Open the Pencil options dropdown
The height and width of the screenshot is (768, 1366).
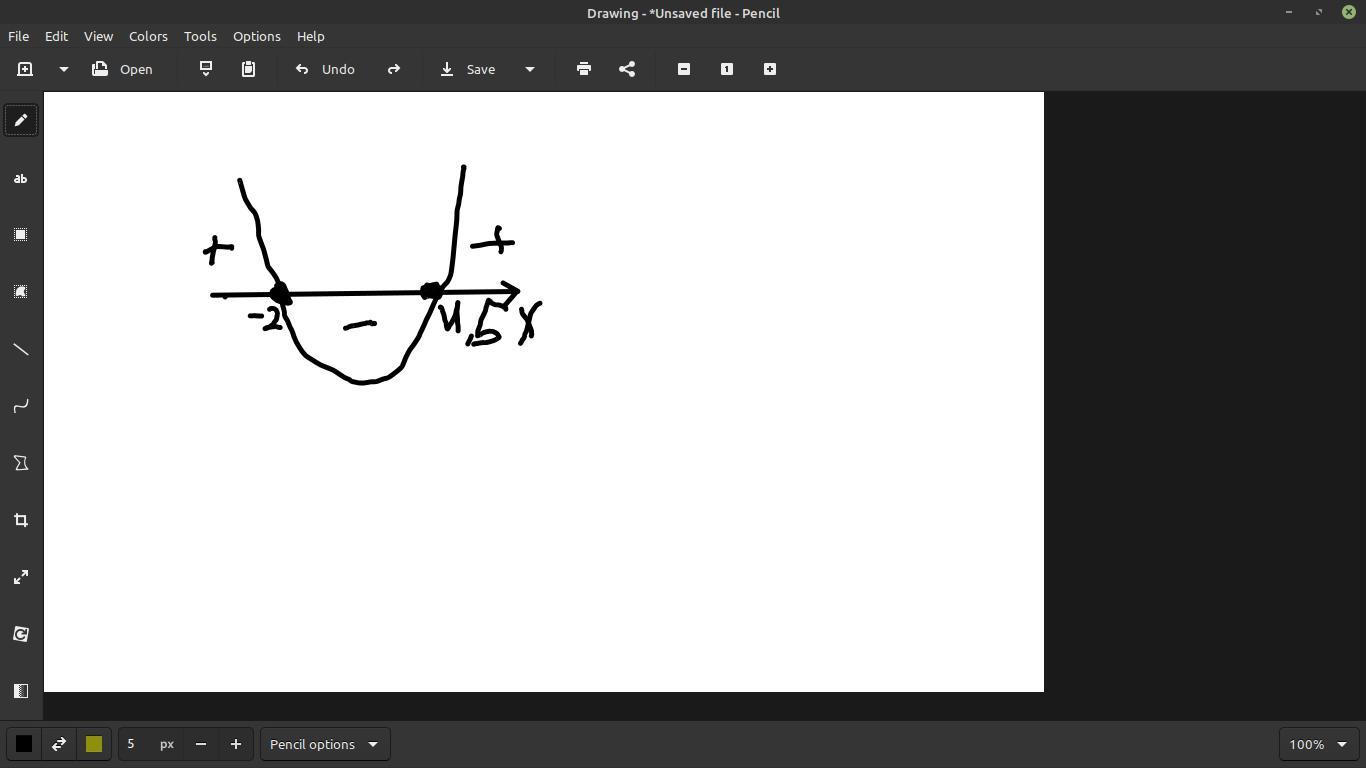[x=325, y=744]
